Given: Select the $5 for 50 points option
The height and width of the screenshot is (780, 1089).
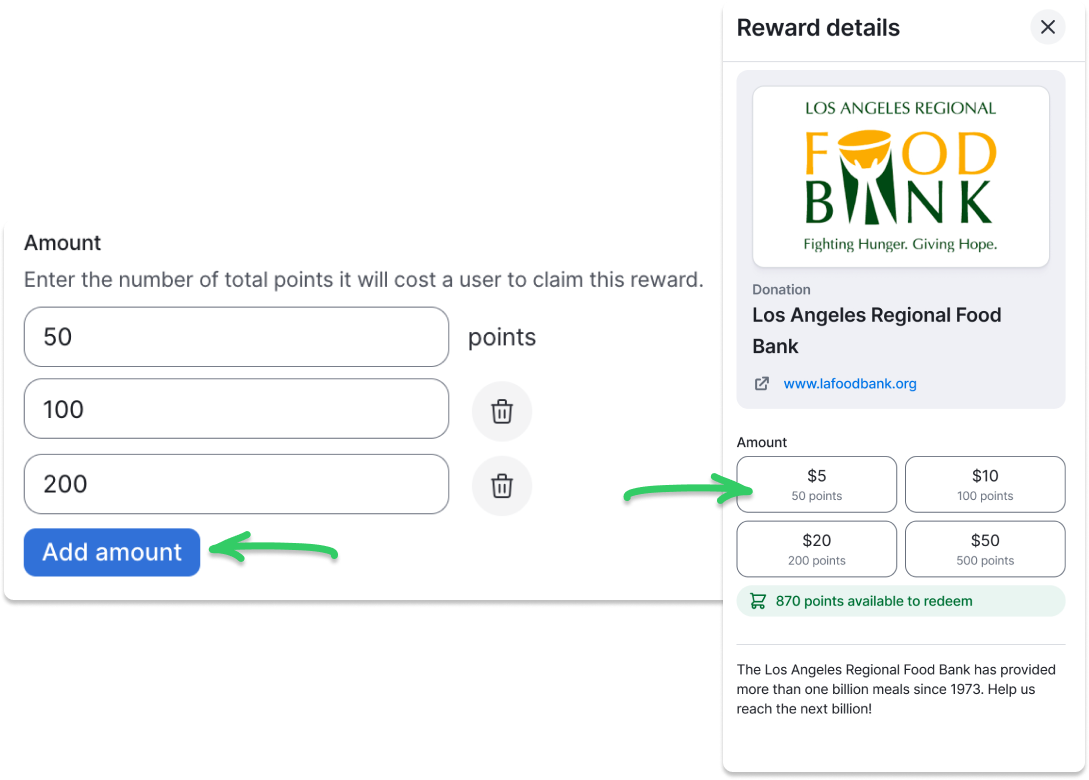Looking at the screenshot, I should 816,484.
